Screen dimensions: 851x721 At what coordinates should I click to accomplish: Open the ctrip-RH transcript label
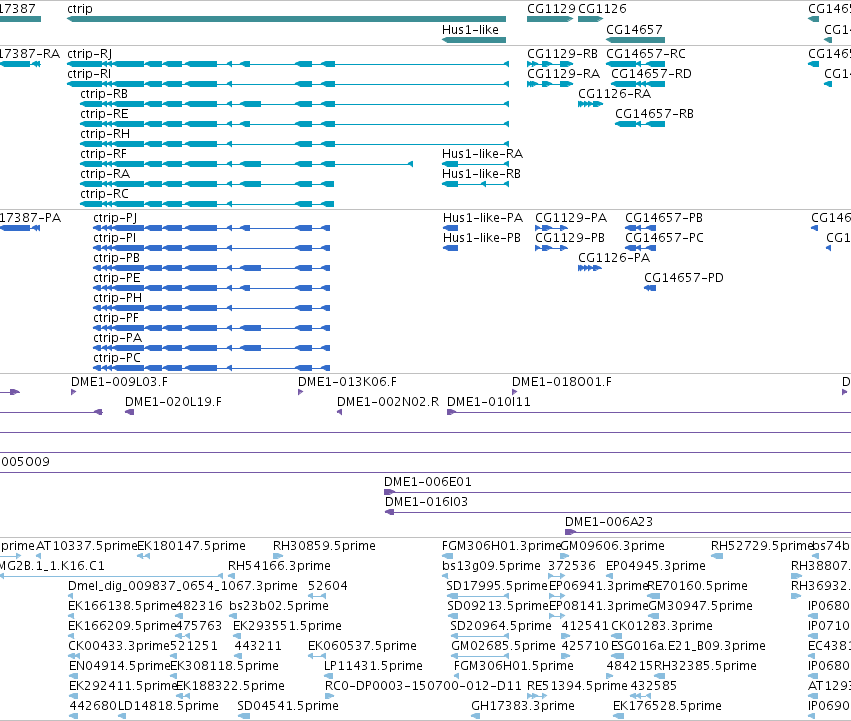click(x=105, y=134)
